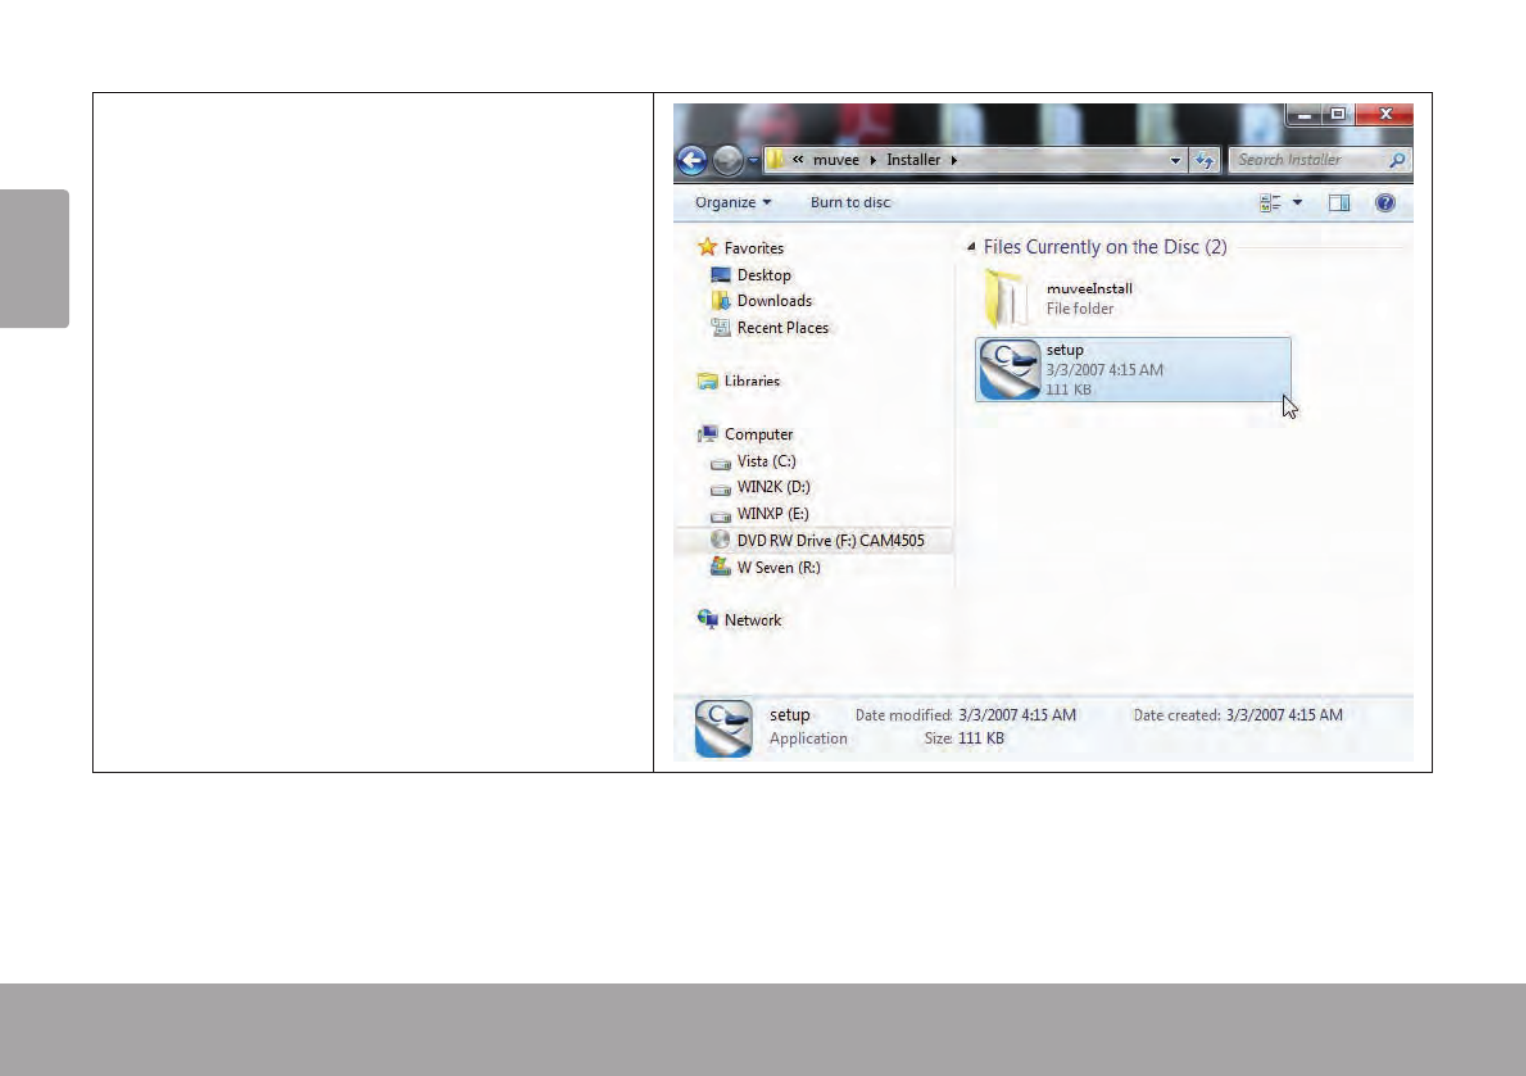Screen dimensions: 1526x1076
Task: Select Libraries in the navigation pane
Action: click(x=752, y=381)
